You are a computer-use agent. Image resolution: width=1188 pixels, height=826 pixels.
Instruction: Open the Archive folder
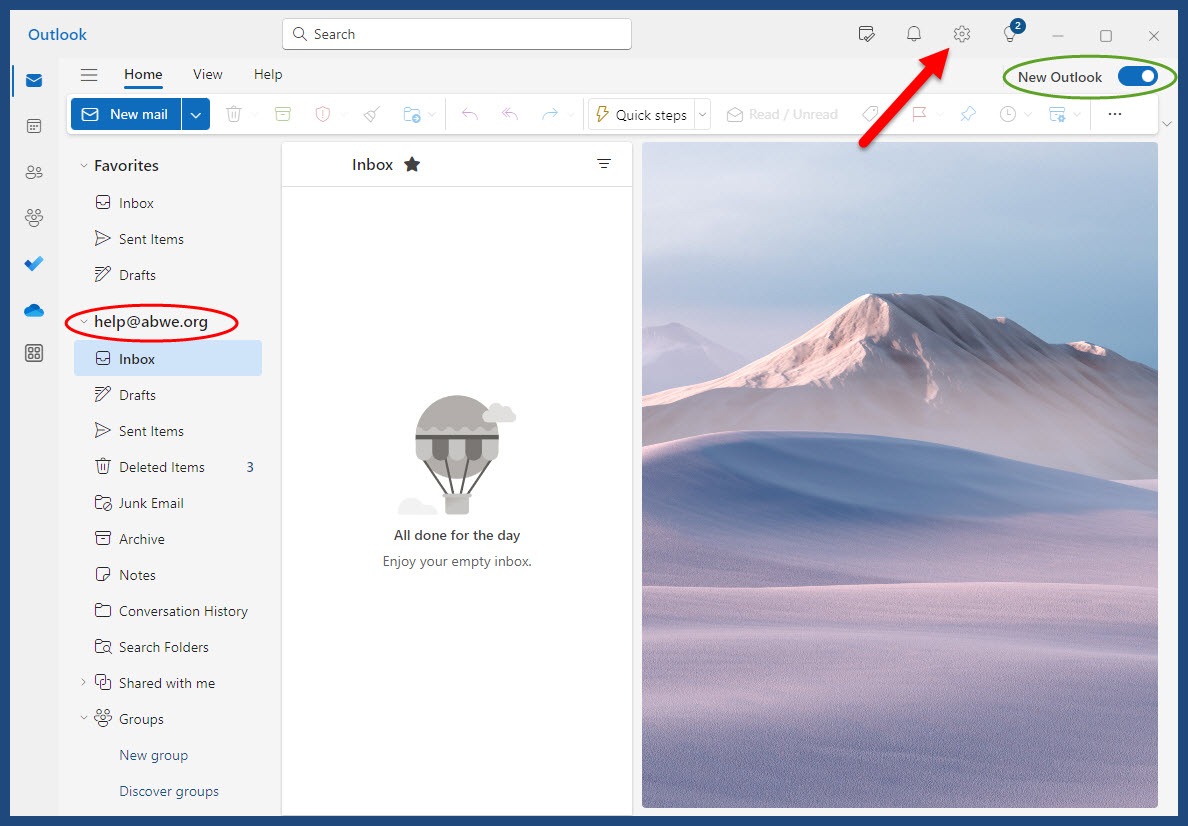click(x=168, y=539)
